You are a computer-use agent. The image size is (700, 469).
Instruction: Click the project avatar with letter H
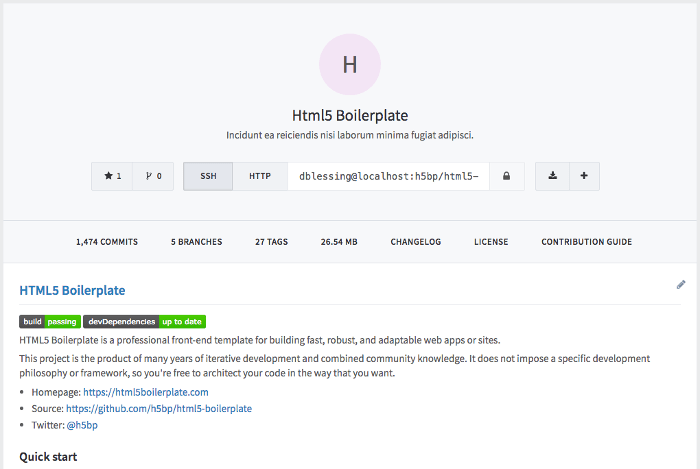(x=350, y=64)
